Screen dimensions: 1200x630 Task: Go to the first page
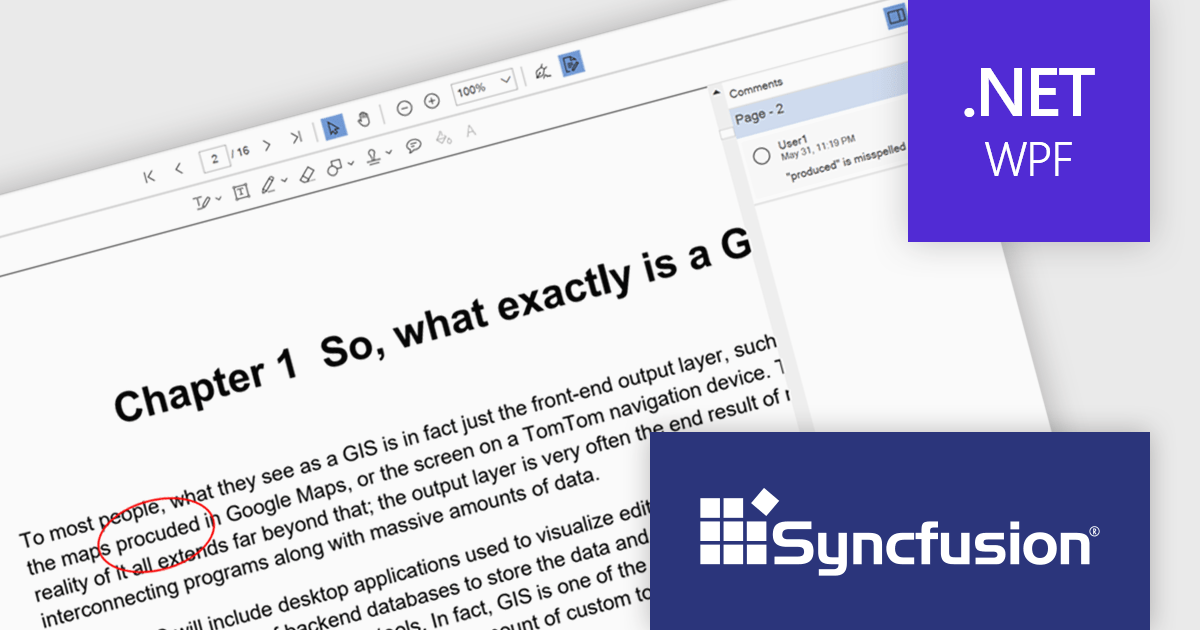pyautogui.click(x=150, y=176)
